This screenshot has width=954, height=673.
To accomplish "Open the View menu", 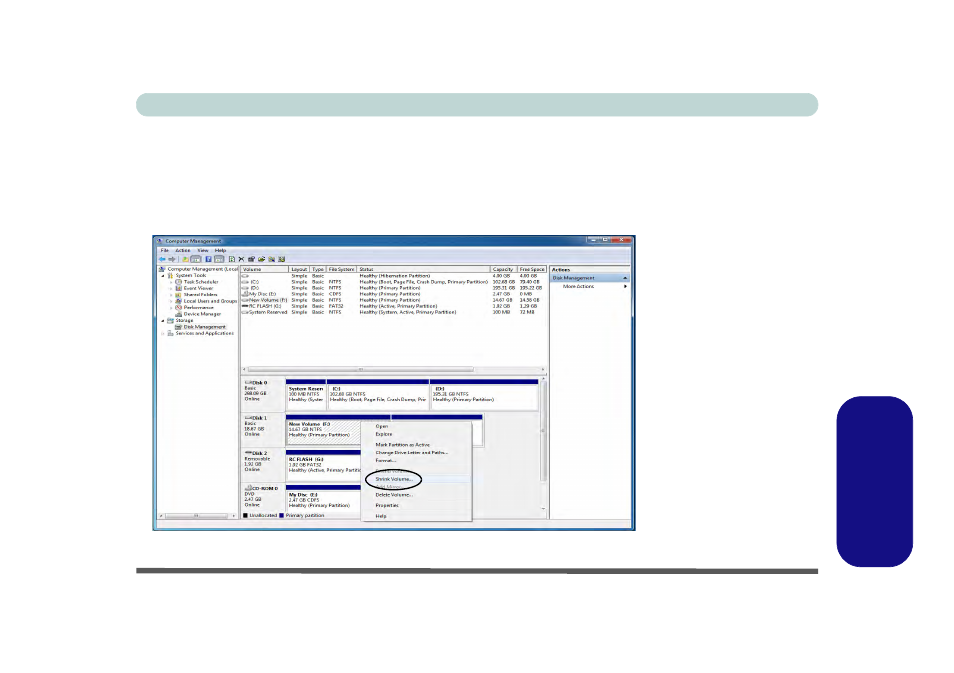I will tap(203, 250).
